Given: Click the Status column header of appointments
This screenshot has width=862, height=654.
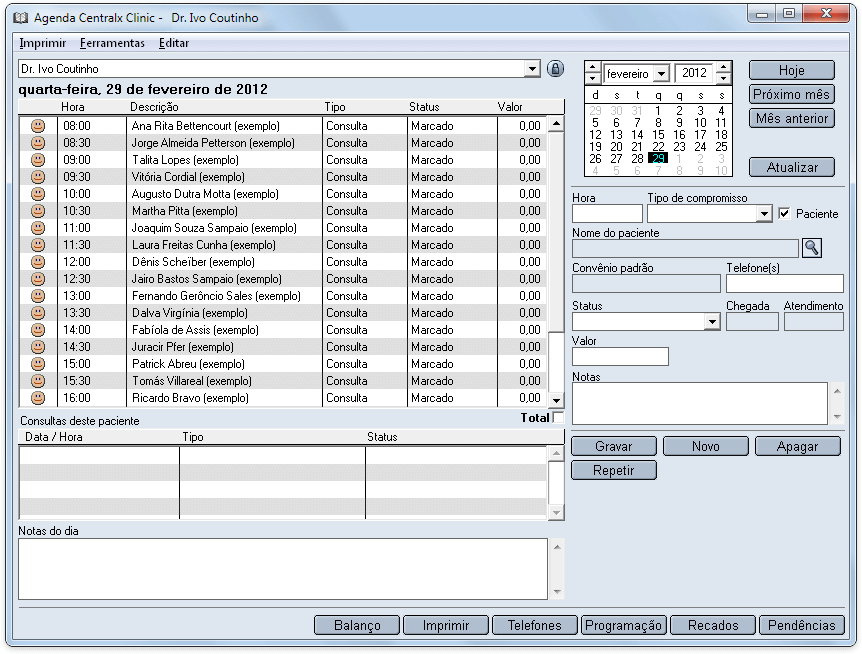Looking at the screenshot, I should coord(424,107).
